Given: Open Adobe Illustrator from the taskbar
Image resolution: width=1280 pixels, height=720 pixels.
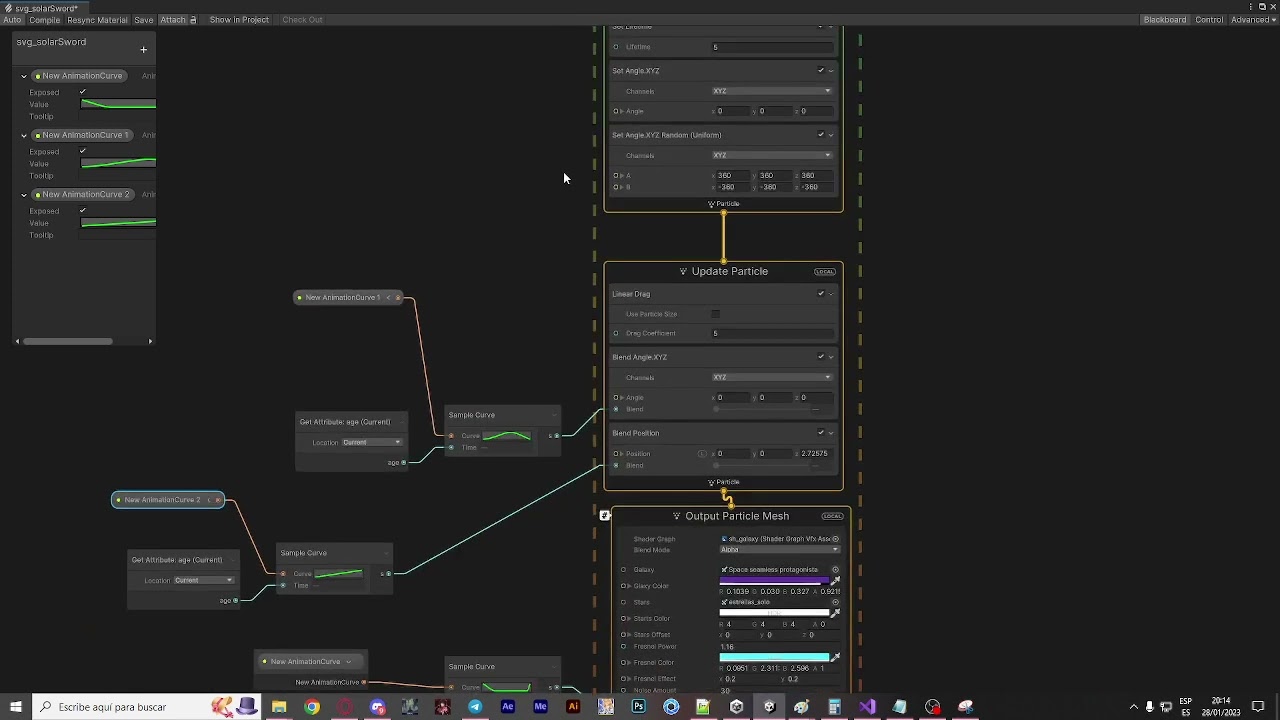Looking at the screenshot, I should [x=573, y=707].
